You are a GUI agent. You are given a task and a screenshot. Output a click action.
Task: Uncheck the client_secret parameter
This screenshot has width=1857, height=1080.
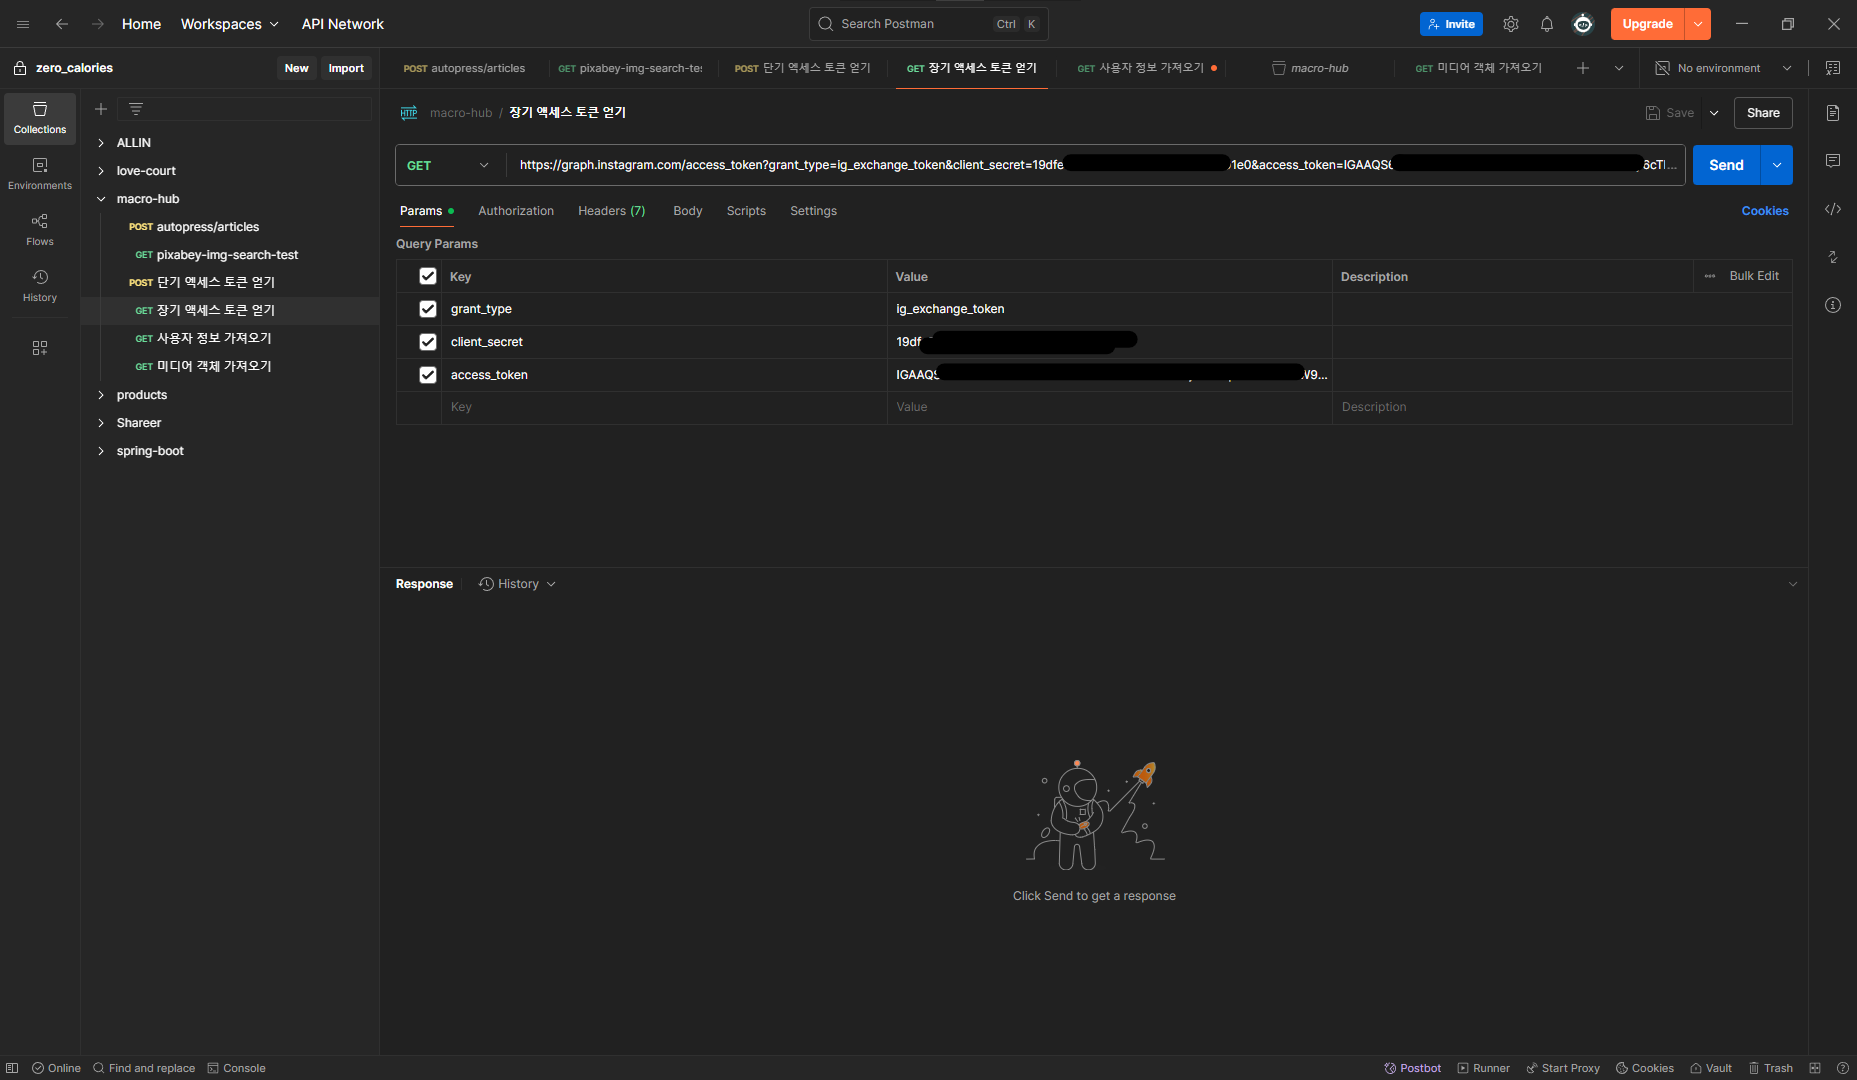tap(428, 342)
